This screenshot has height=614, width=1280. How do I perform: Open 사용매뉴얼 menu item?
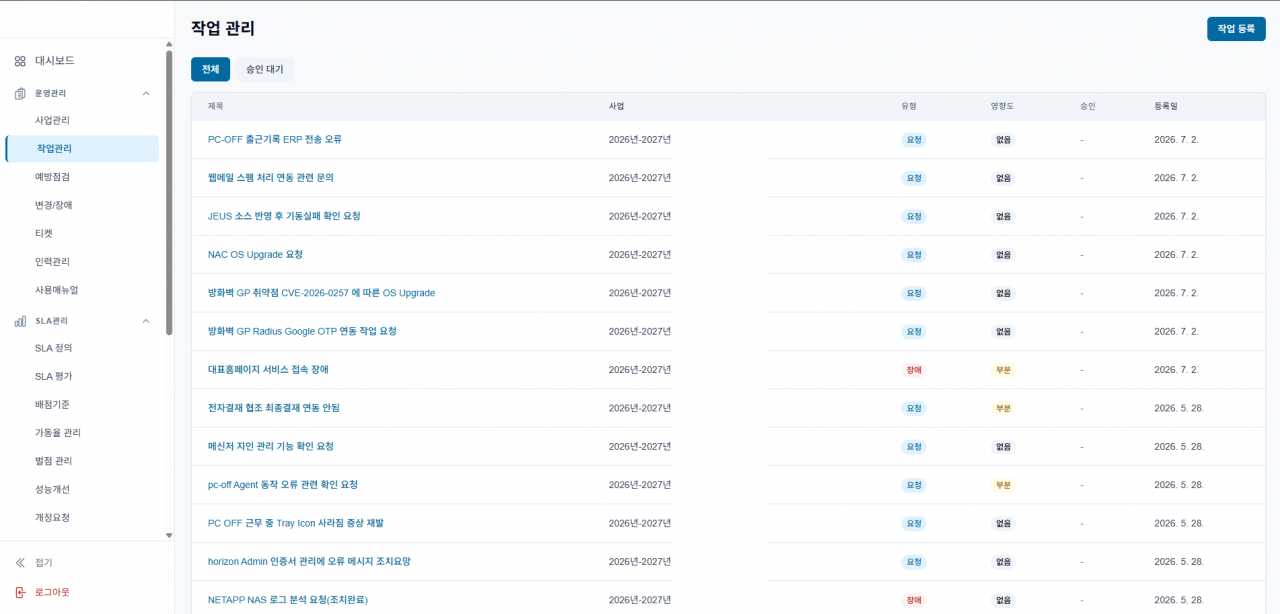(56, 289)
